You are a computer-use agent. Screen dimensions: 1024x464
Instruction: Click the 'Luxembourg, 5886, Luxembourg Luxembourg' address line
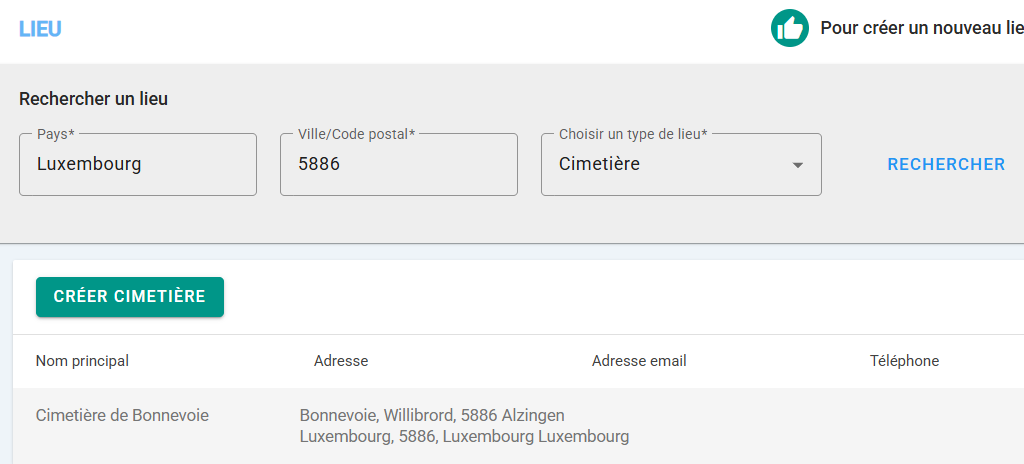(x=464, y=437)
